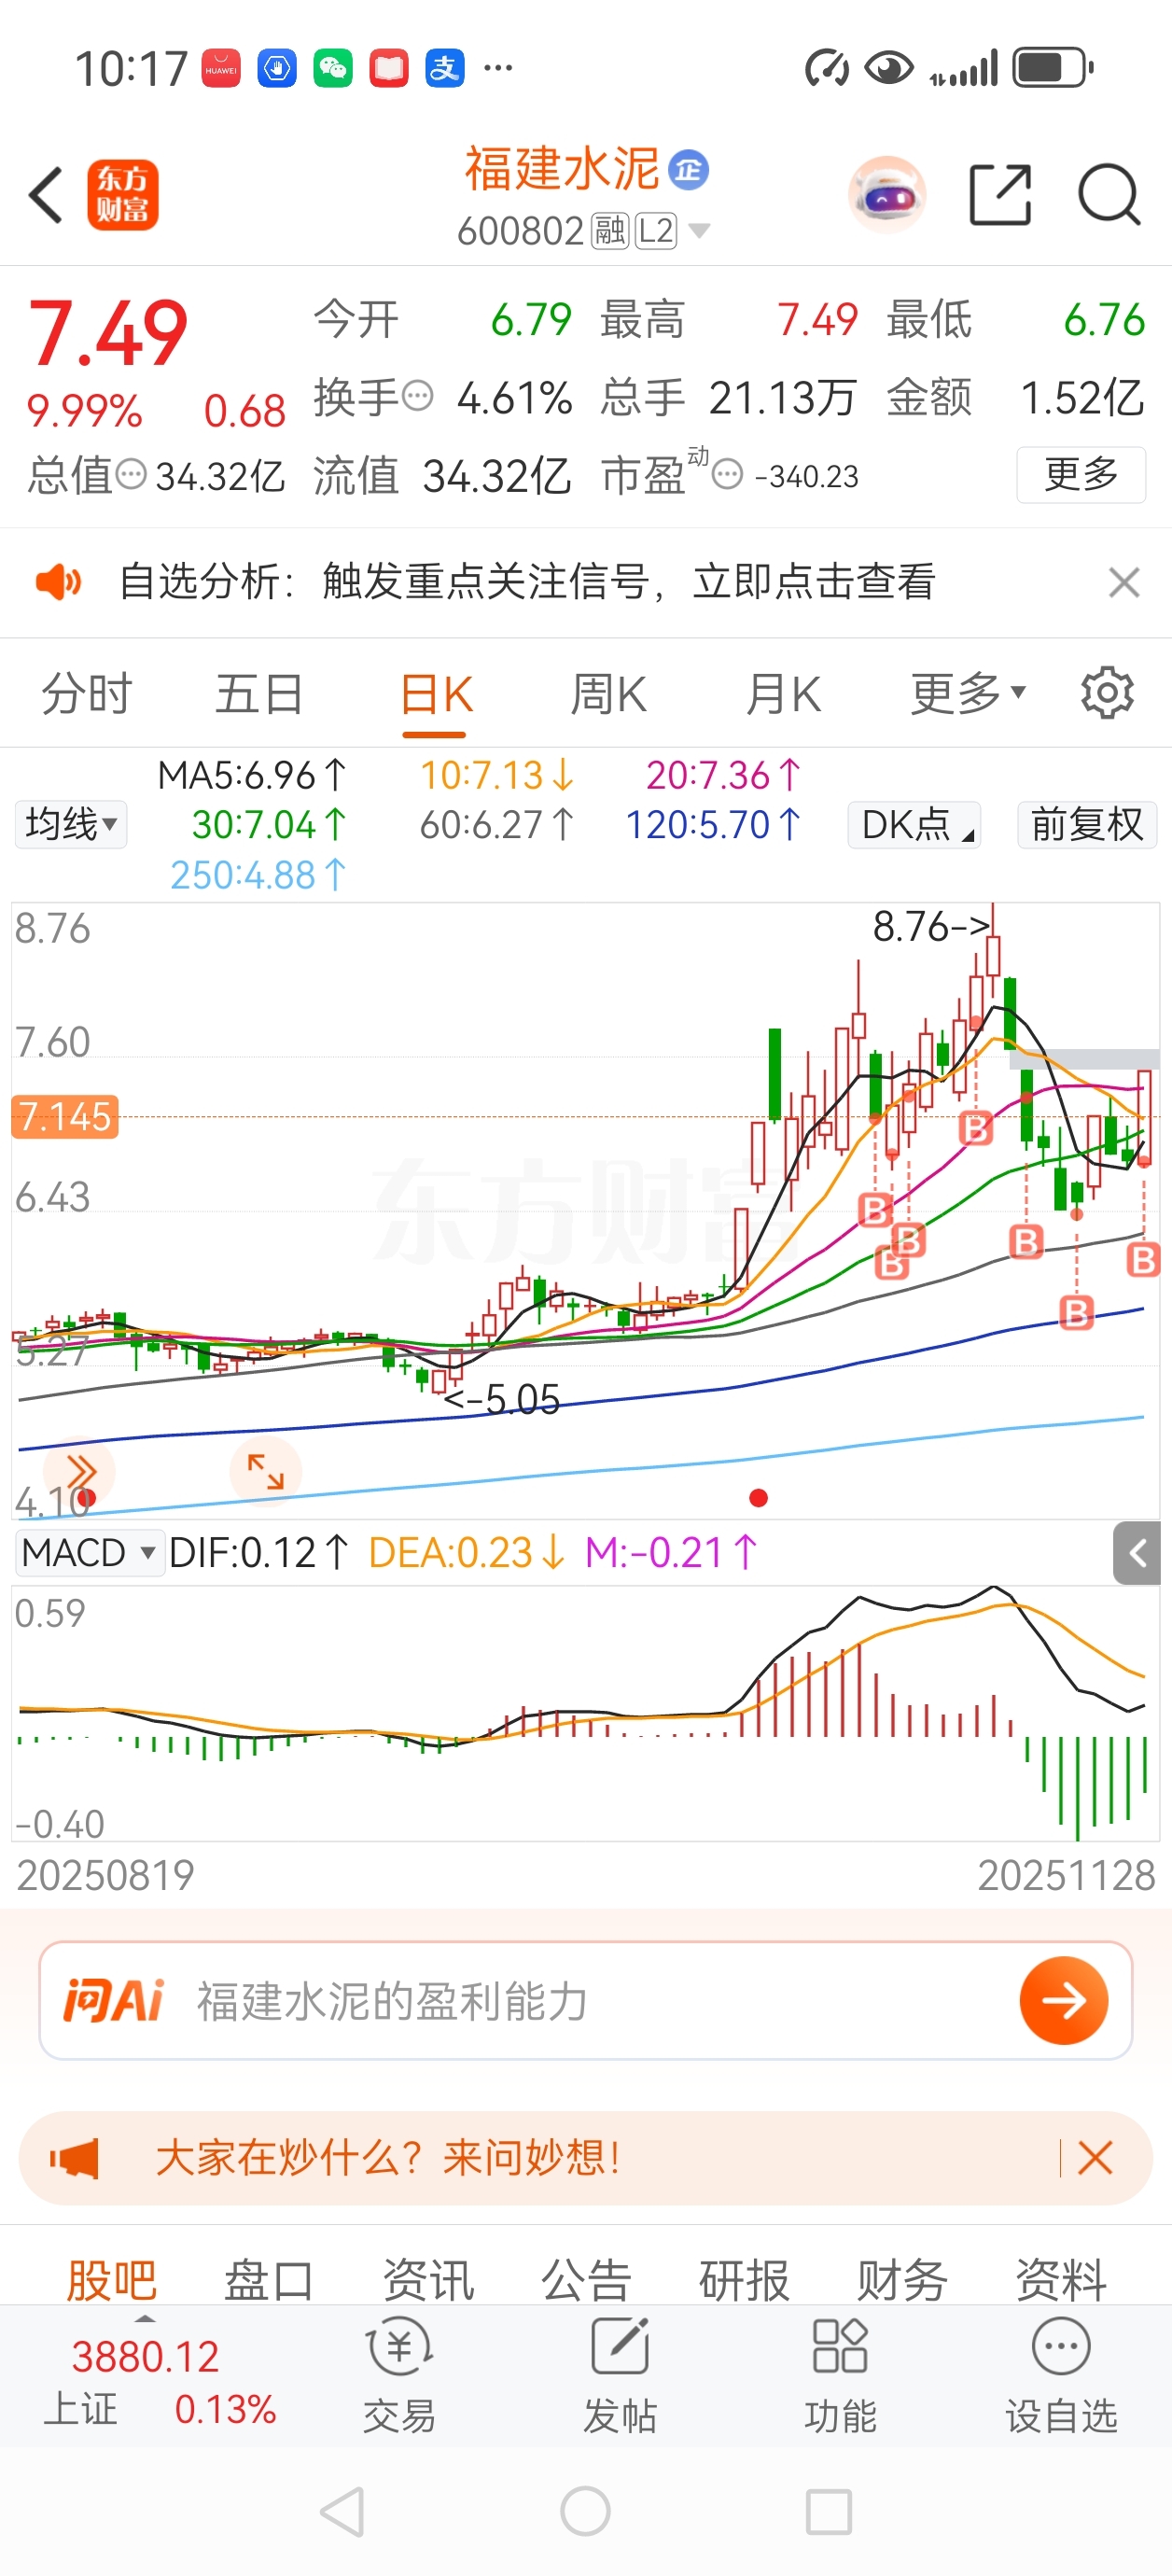Tap the fullscreen arrows icon on chart
Screen dimensions: 1172x2576
point(265,1472)
